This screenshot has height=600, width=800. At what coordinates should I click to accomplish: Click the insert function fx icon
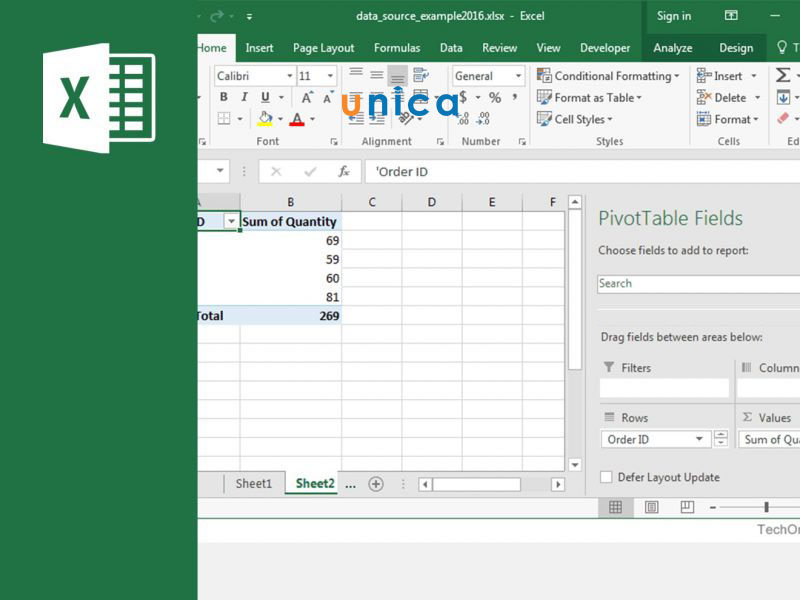(343, 172)
